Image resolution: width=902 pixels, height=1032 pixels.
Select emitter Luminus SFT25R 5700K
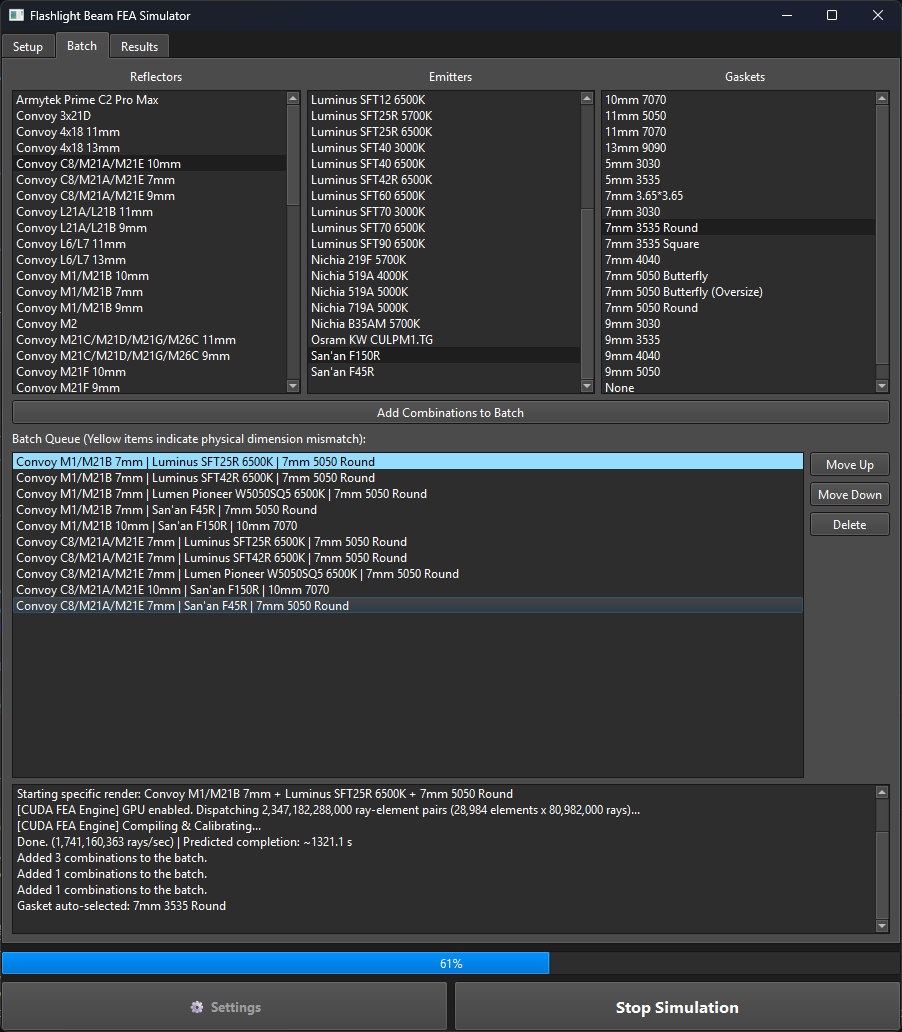tap(444, 116)
